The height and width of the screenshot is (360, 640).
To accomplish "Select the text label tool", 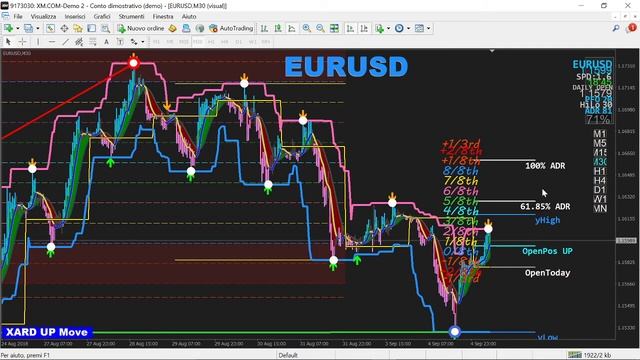I will (120, 42).
